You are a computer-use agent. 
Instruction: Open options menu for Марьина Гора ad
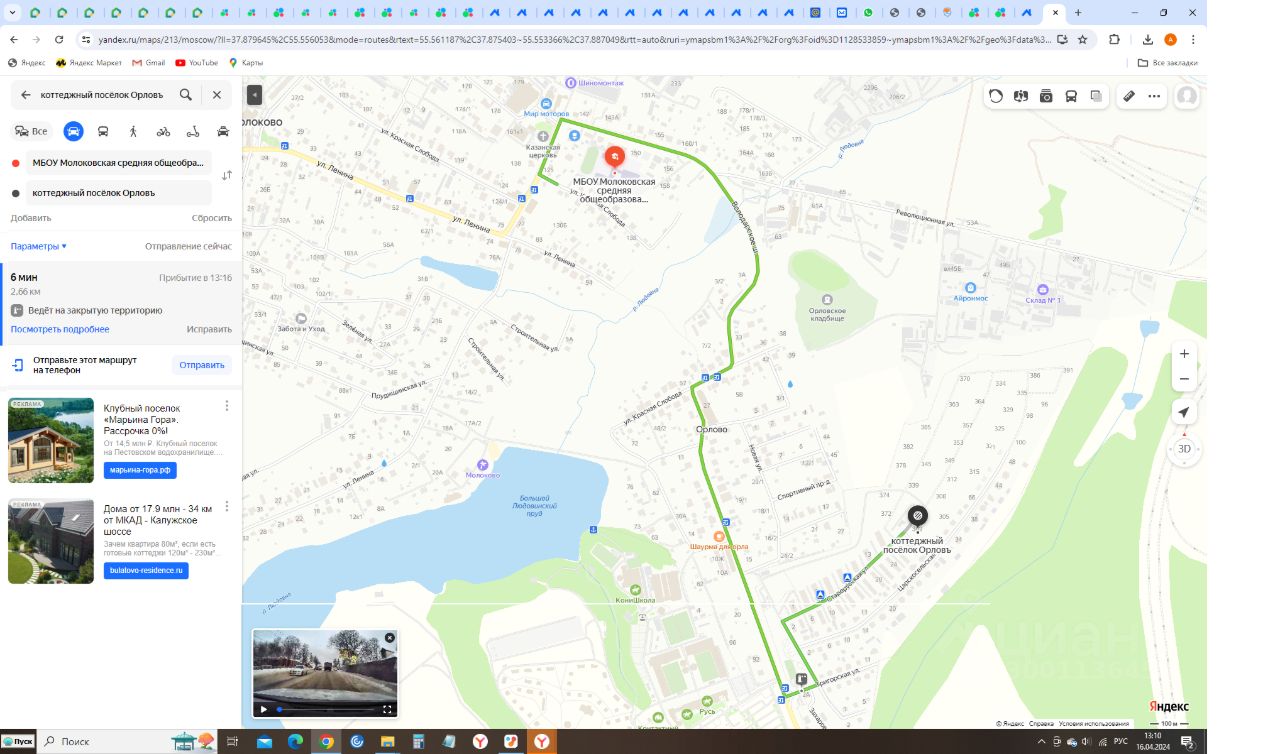[x=227, y=406]
